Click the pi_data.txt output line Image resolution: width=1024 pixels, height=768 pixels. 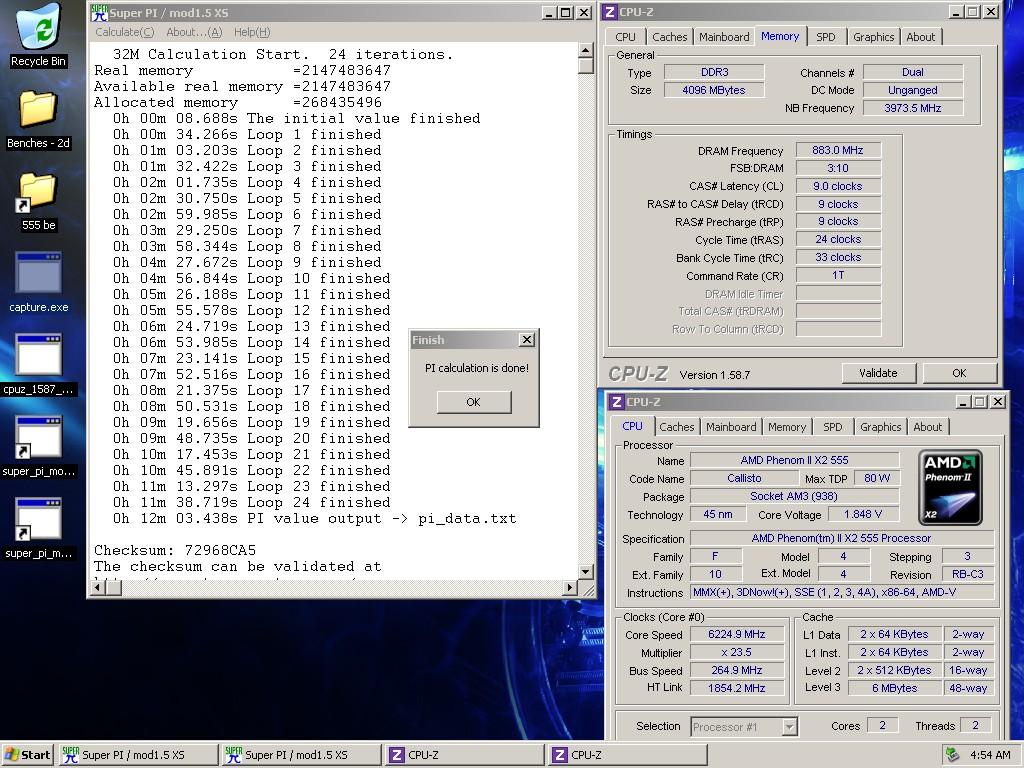coord(314,519)
